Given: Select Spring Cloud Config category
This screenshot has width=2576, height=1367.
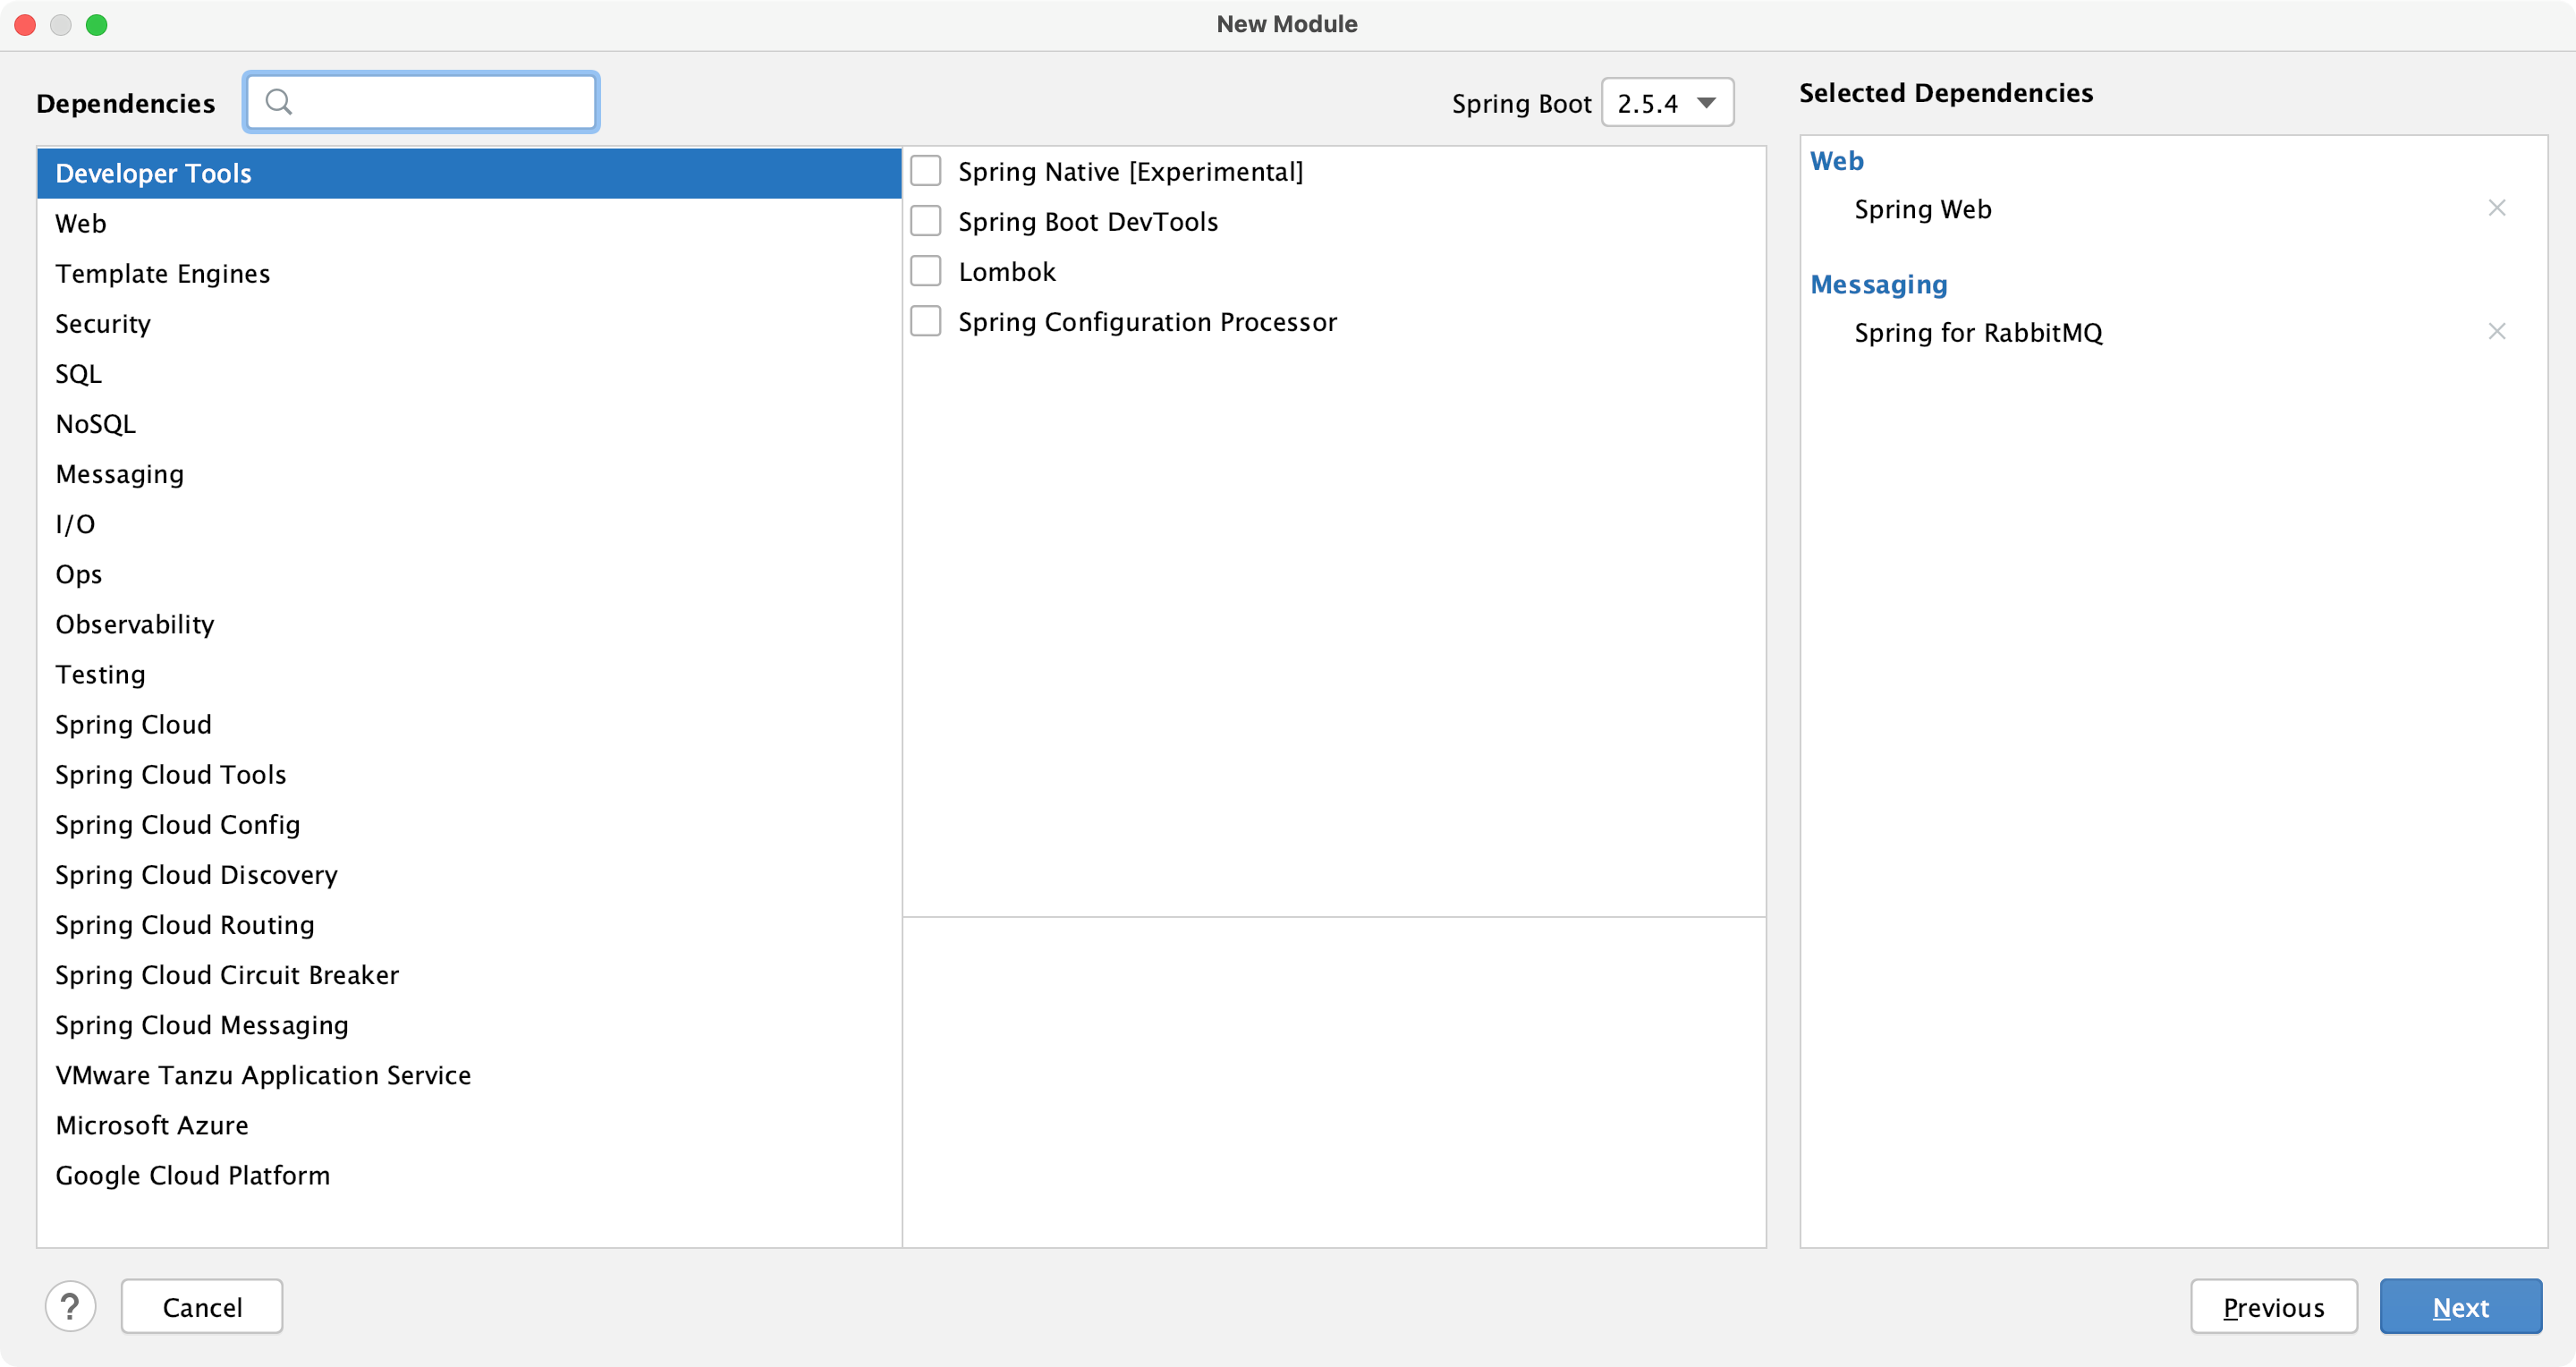Looking at the screenshot, I should click(469, 823).
